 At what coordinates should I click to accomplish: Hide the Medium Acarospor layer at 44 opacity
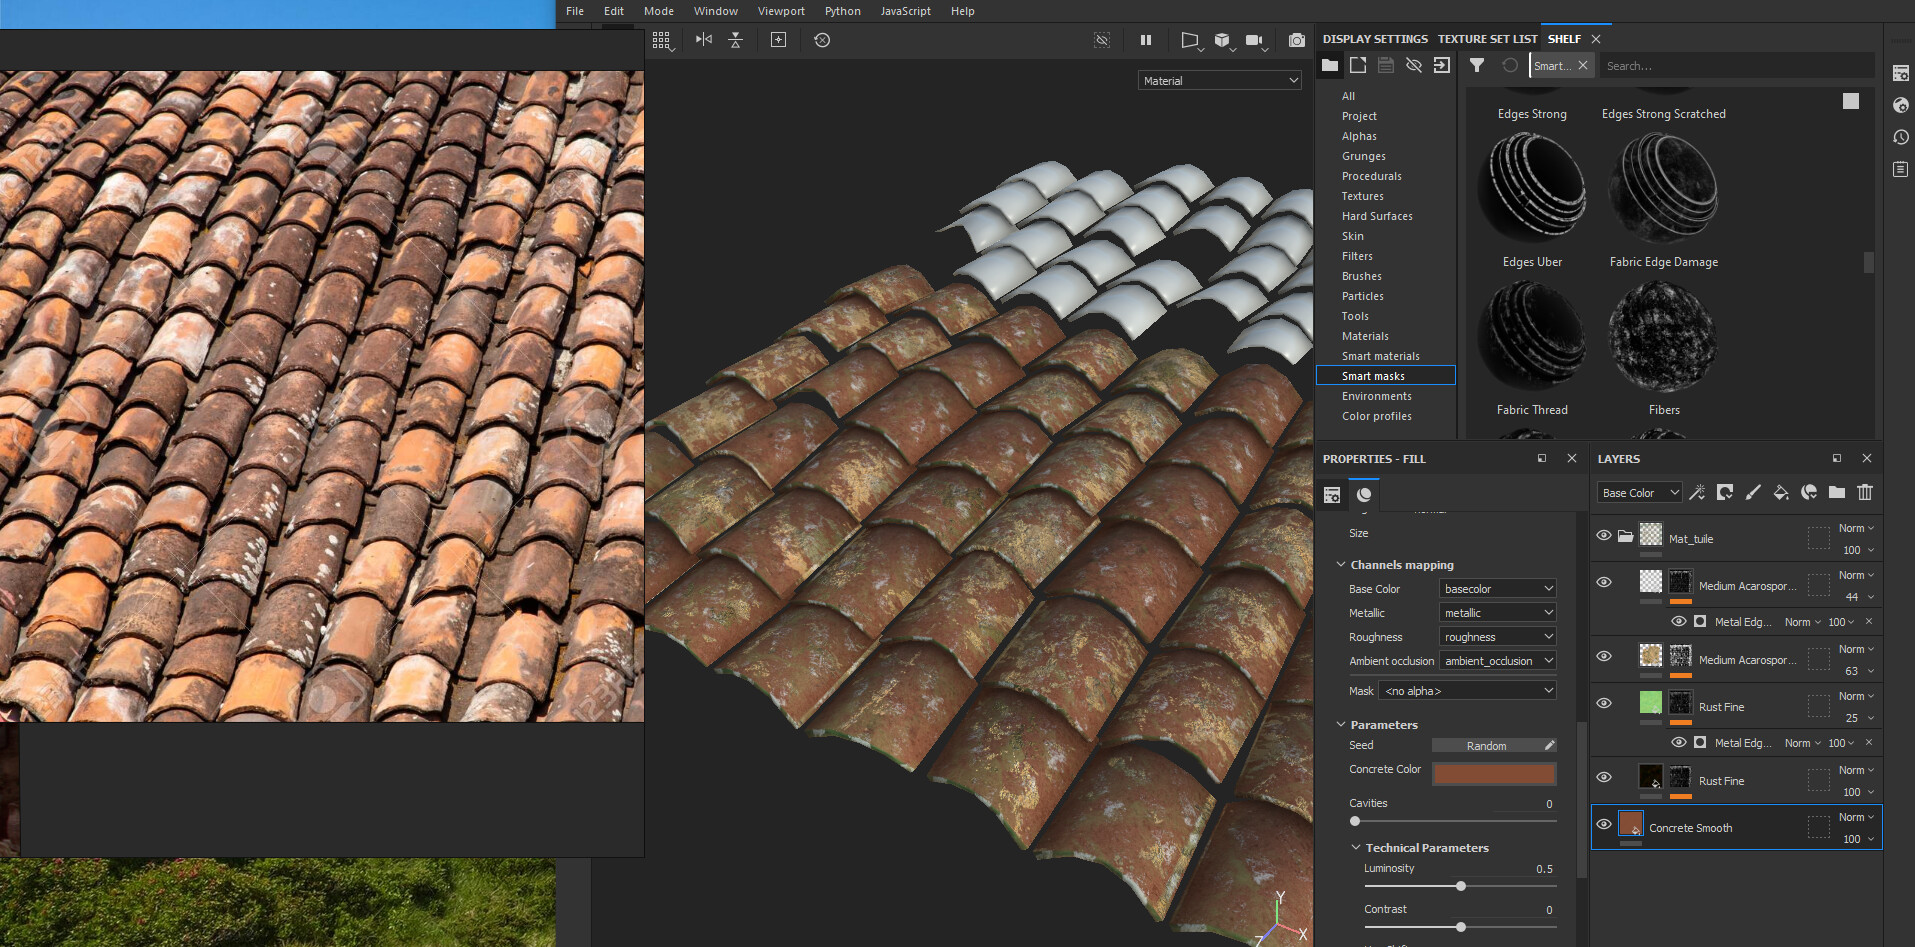click(1604, 582)
